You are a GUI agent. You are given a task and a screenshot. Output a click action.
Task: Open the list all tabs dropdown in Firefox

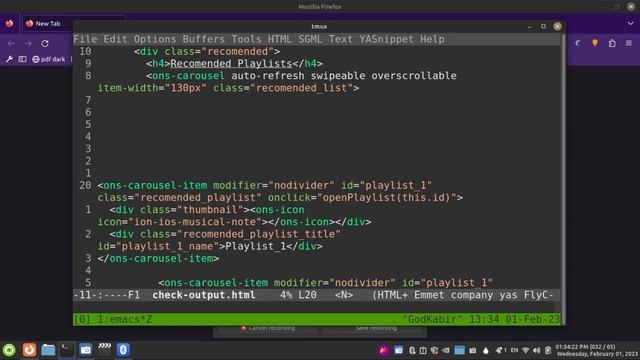click(x=630, y=24)
